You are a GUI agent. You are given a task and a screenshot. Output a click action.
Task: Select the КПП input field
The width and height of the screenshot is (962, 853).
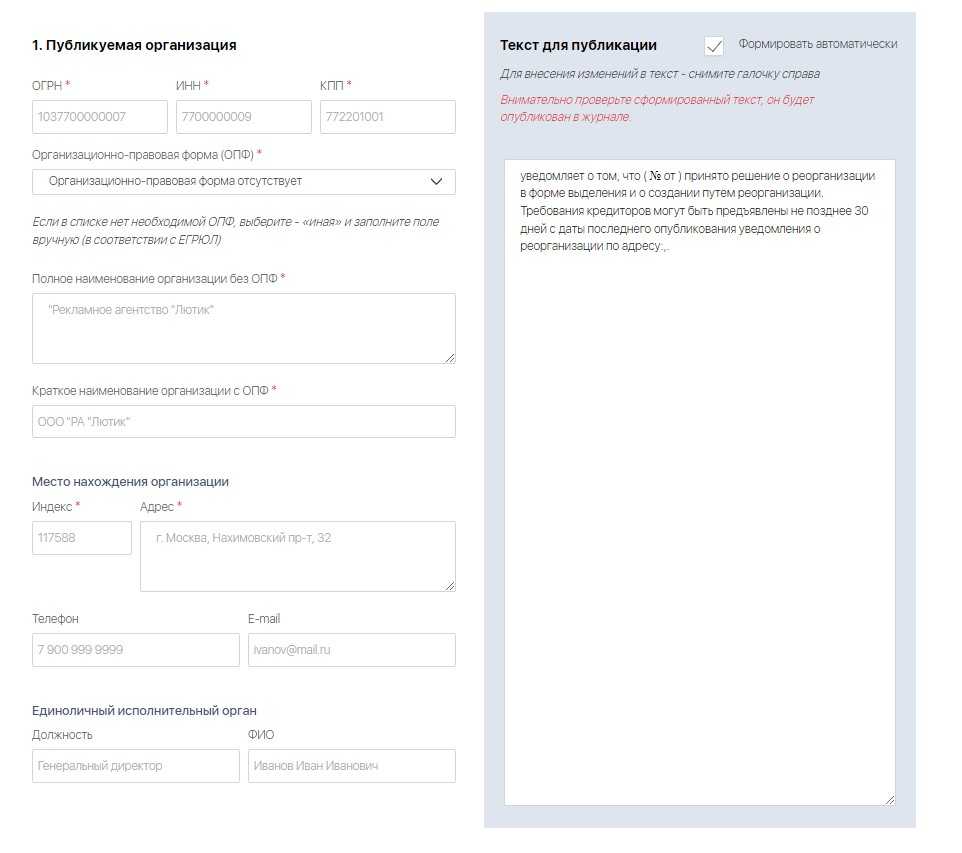point(387,117)
